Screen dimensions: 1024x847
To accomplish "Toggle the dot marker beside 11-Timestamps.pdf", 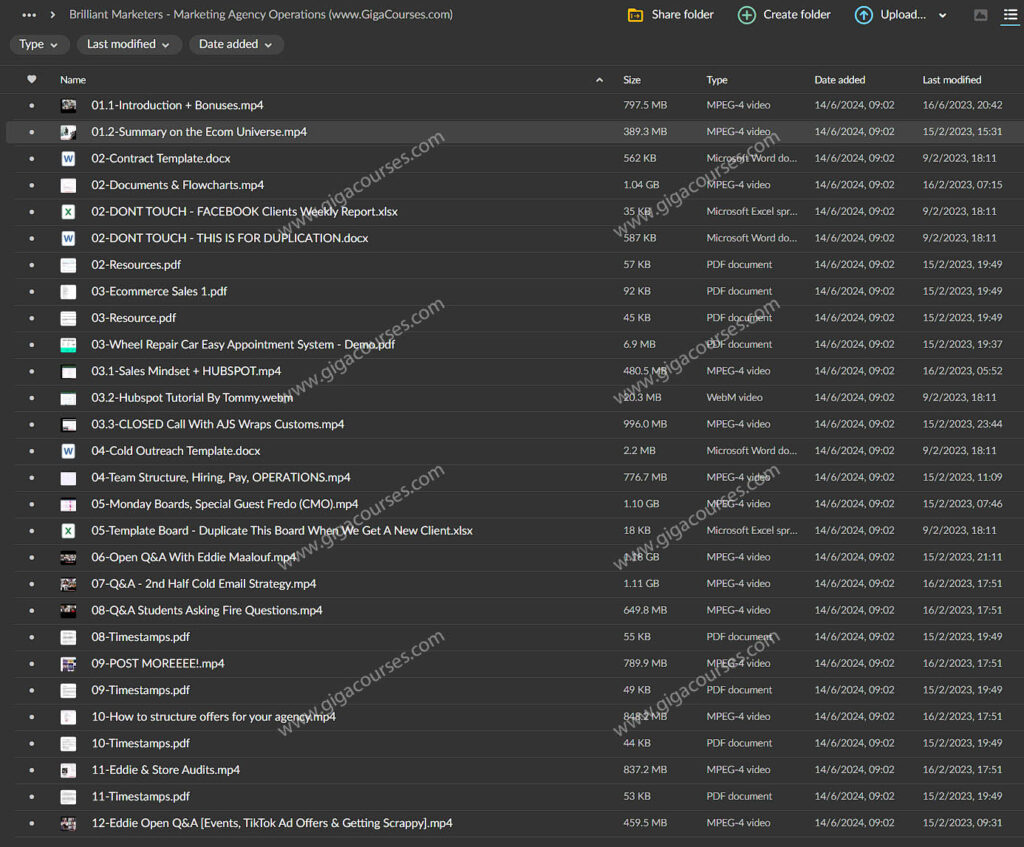I will tap(31, 797).
